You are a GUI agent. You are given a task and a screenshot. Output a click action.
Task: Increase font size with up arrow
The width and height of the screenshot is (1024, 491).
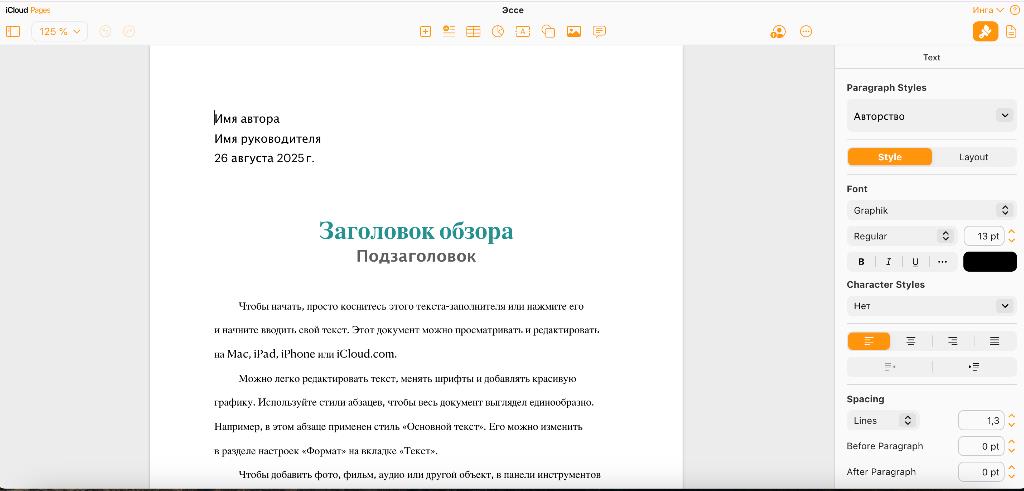[x=1012, y=231]
